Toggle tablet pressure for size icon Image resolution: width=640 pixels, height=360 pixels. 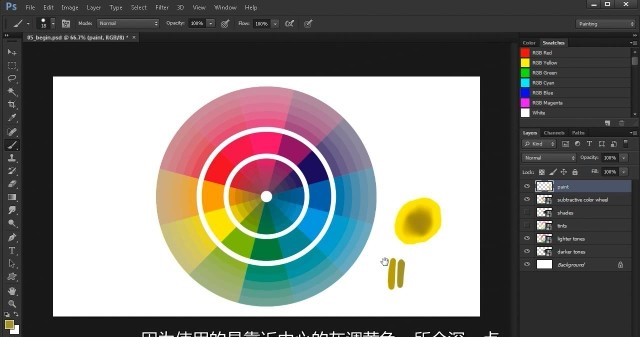click(308, 24)
